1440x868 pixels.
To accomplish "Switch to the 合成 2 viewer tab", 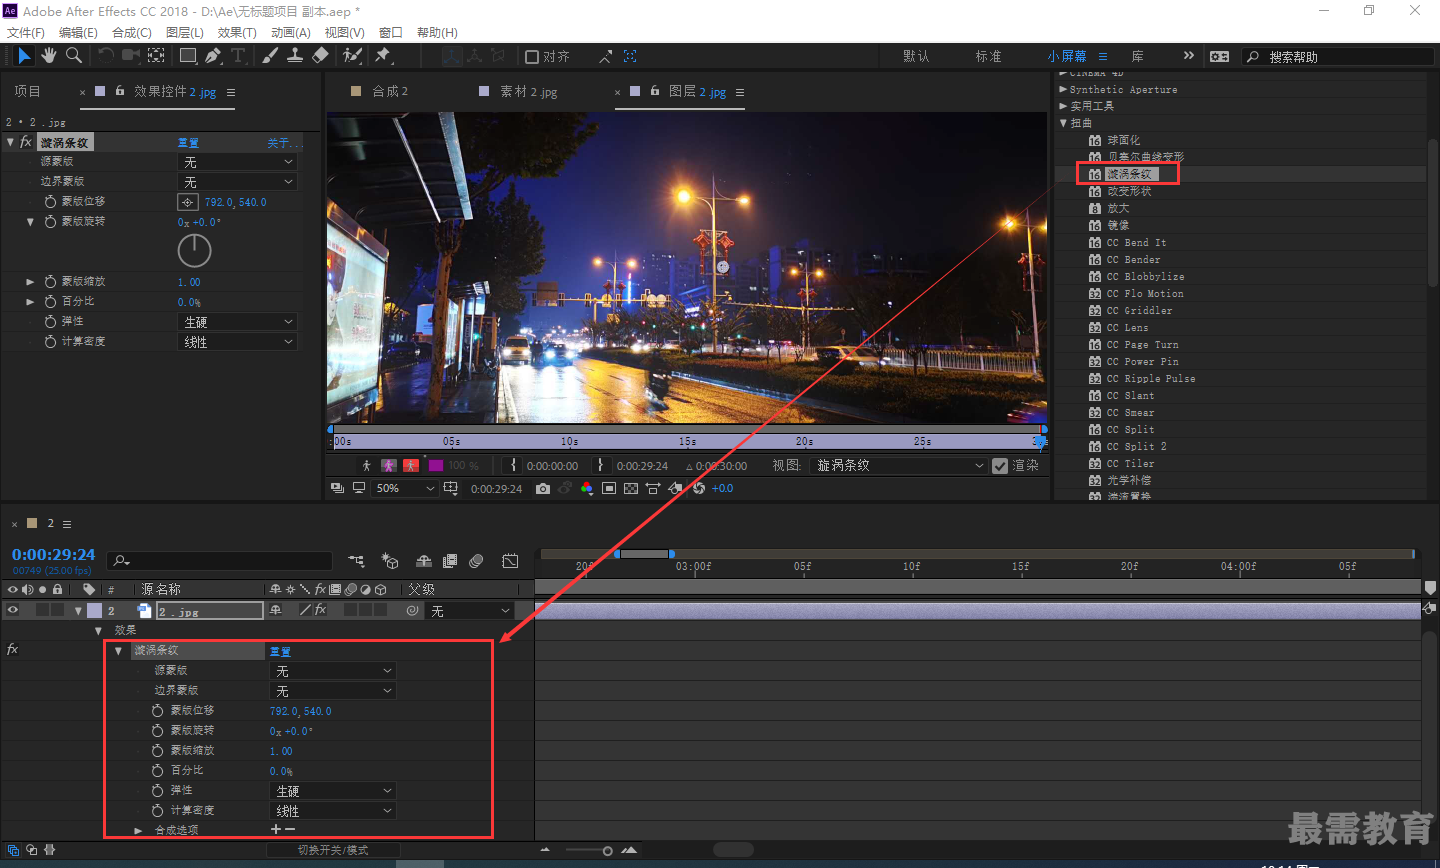I will click(x=390, y=91).
